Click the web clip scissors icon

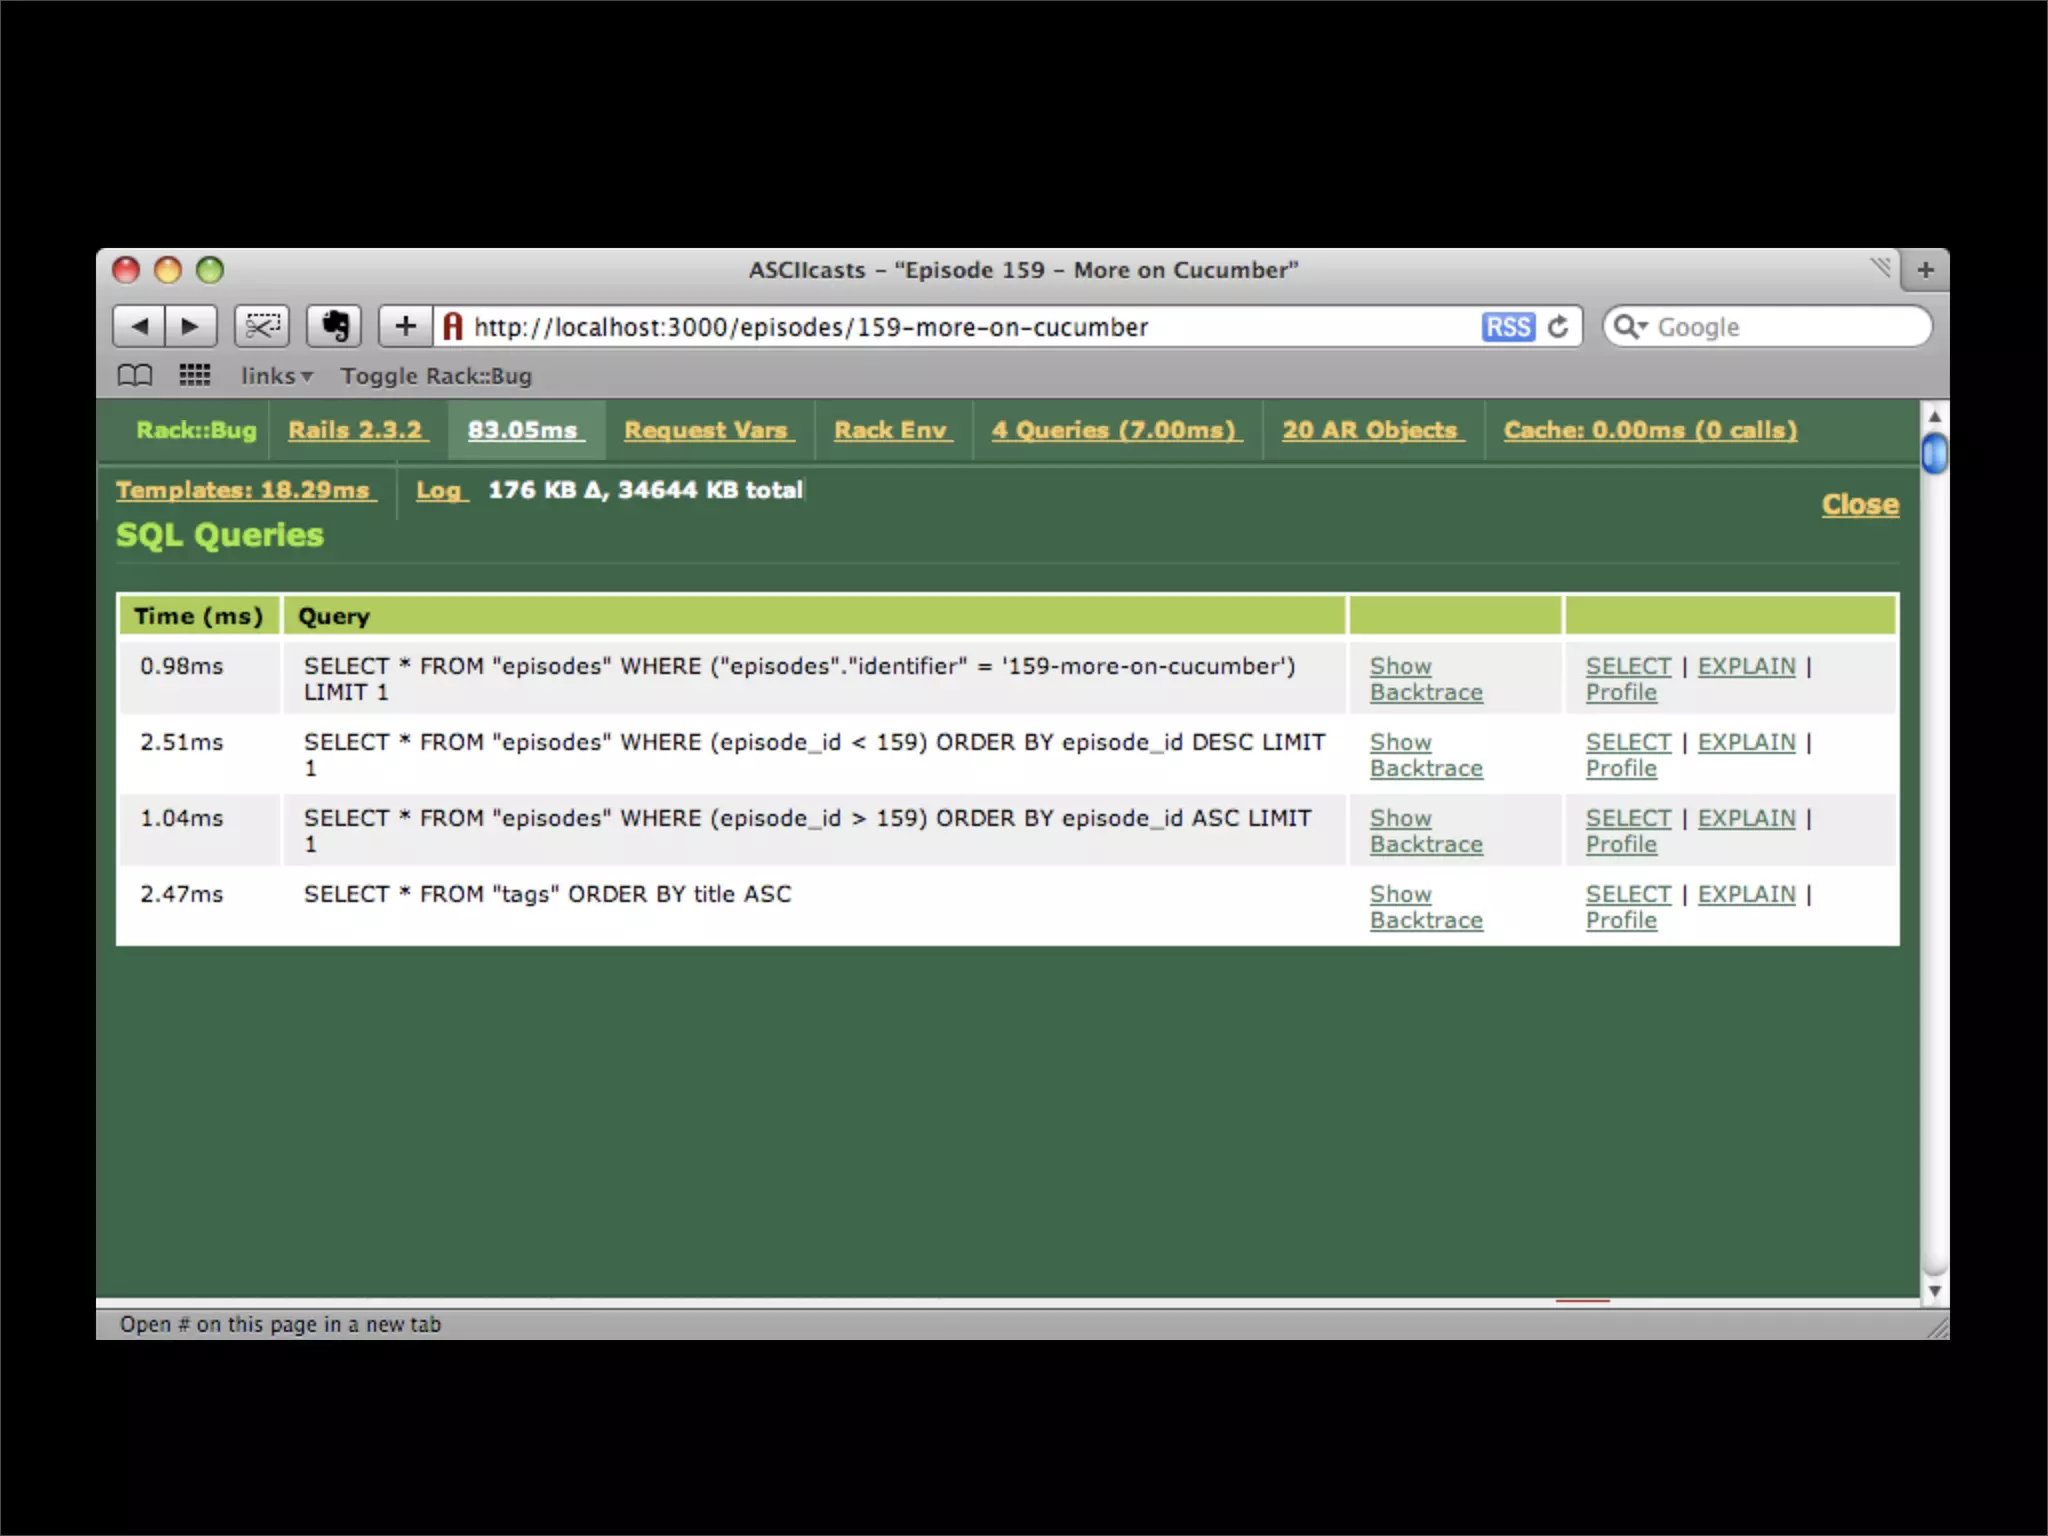262,326
